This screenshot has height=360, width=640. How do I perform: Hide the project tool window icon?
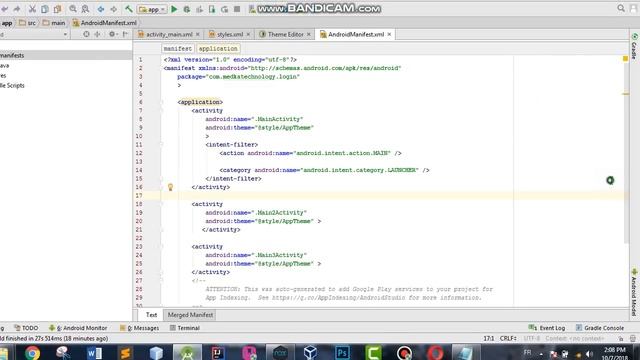point(125,35)
